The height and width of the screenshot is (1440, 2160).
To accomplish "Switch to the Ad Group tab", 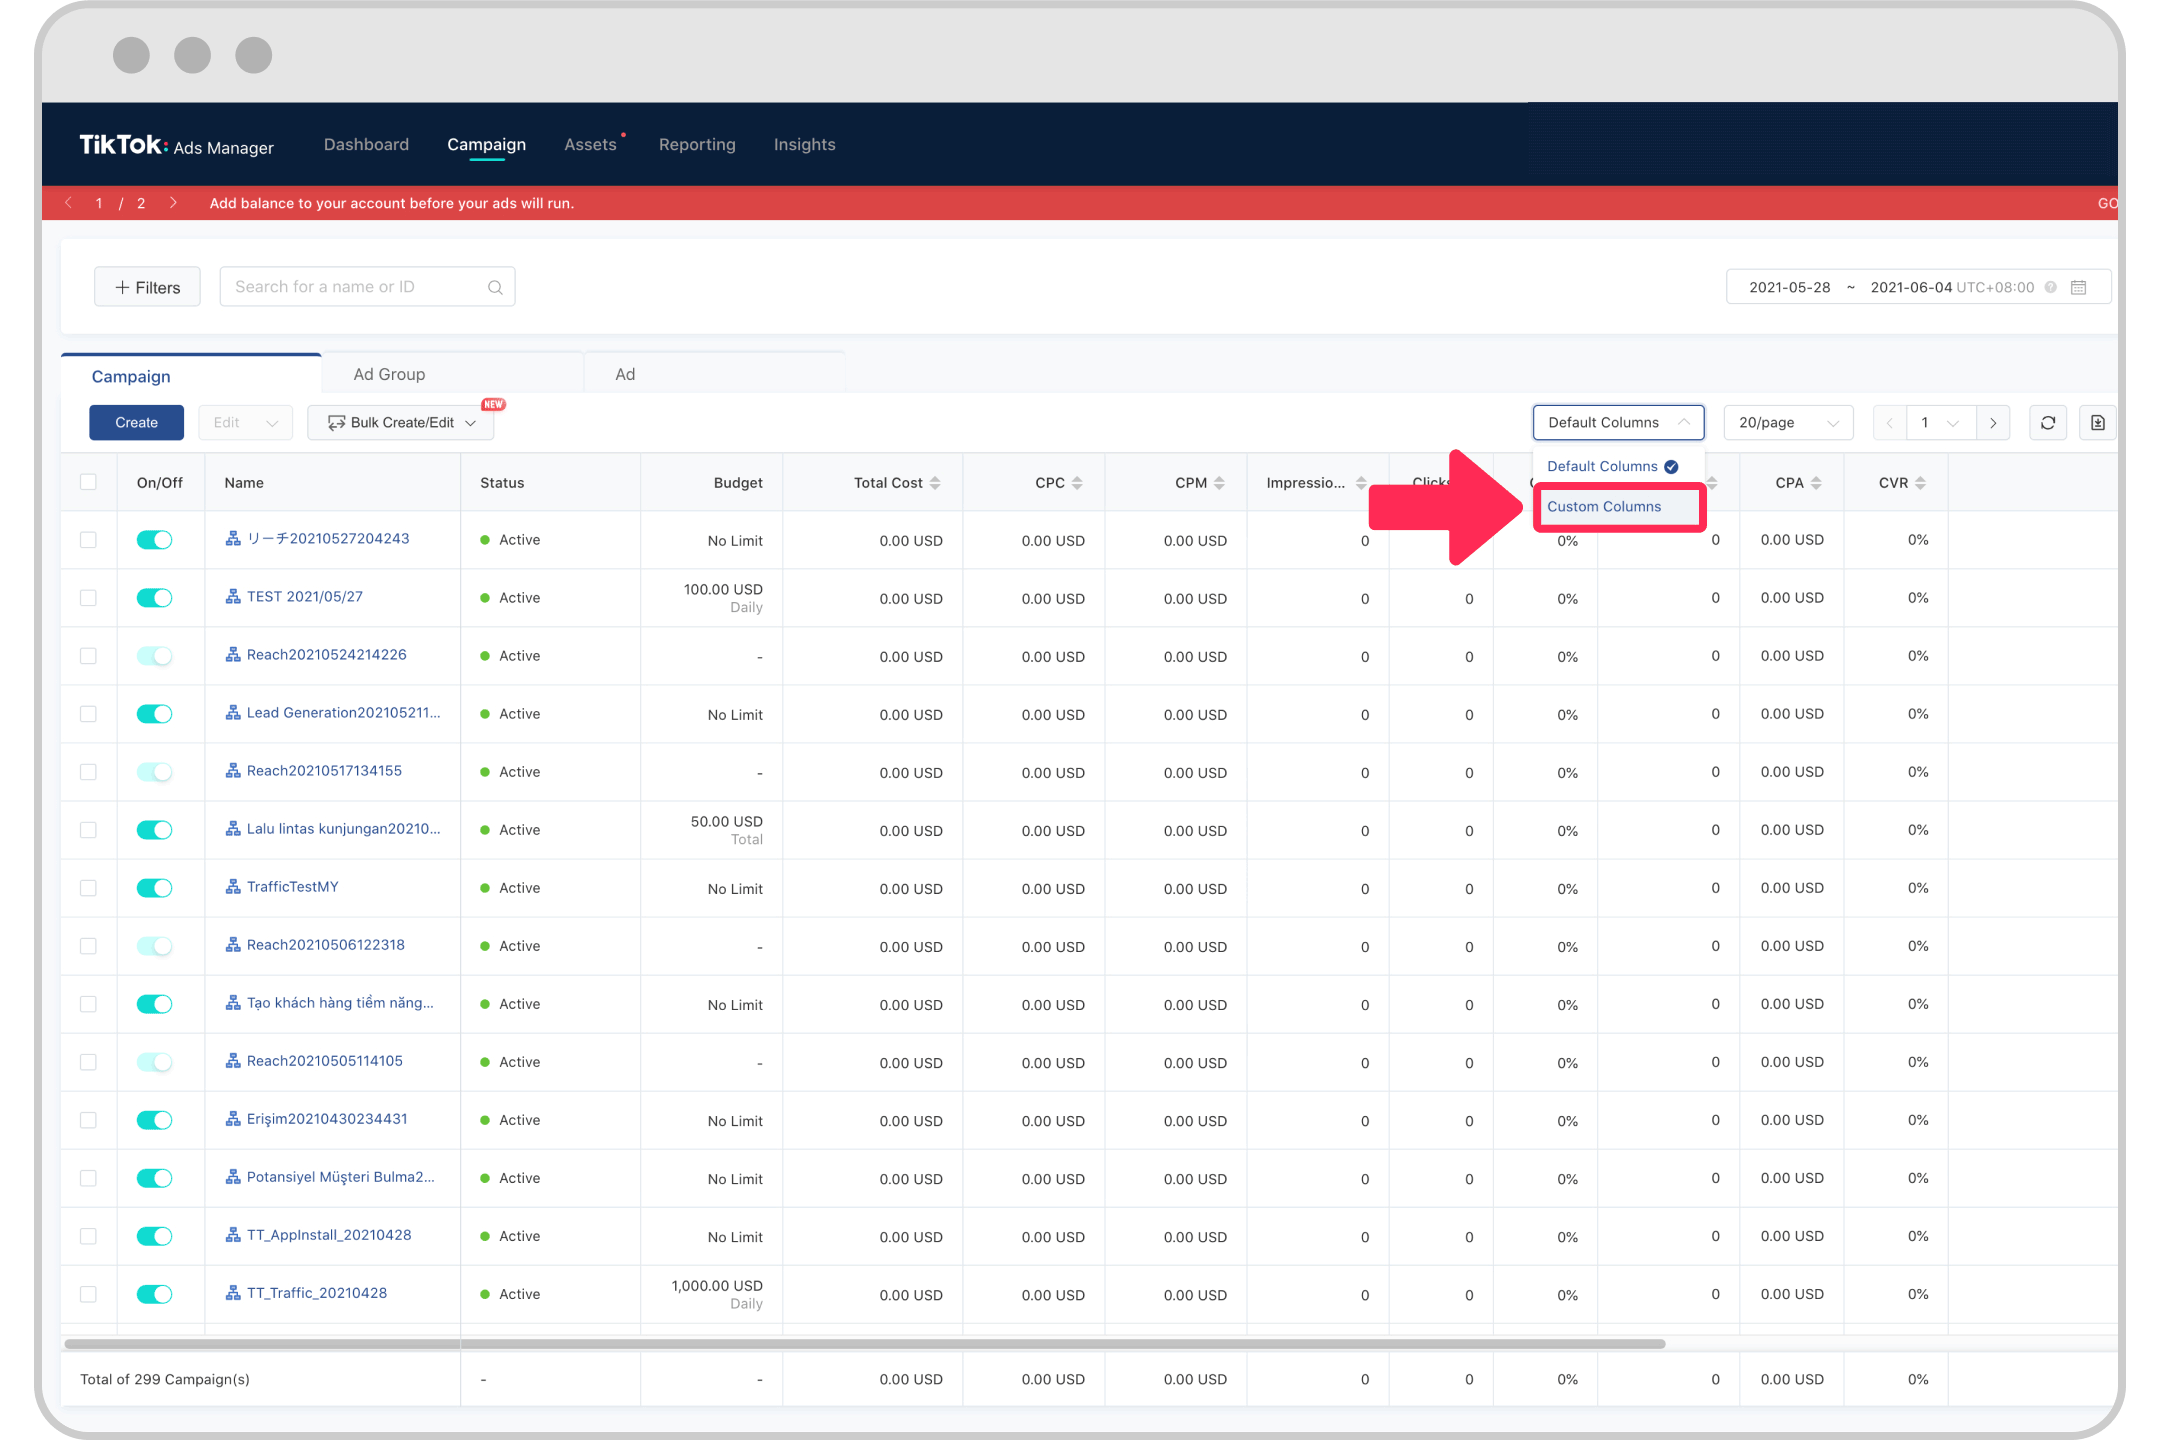I will pos(389,373).
